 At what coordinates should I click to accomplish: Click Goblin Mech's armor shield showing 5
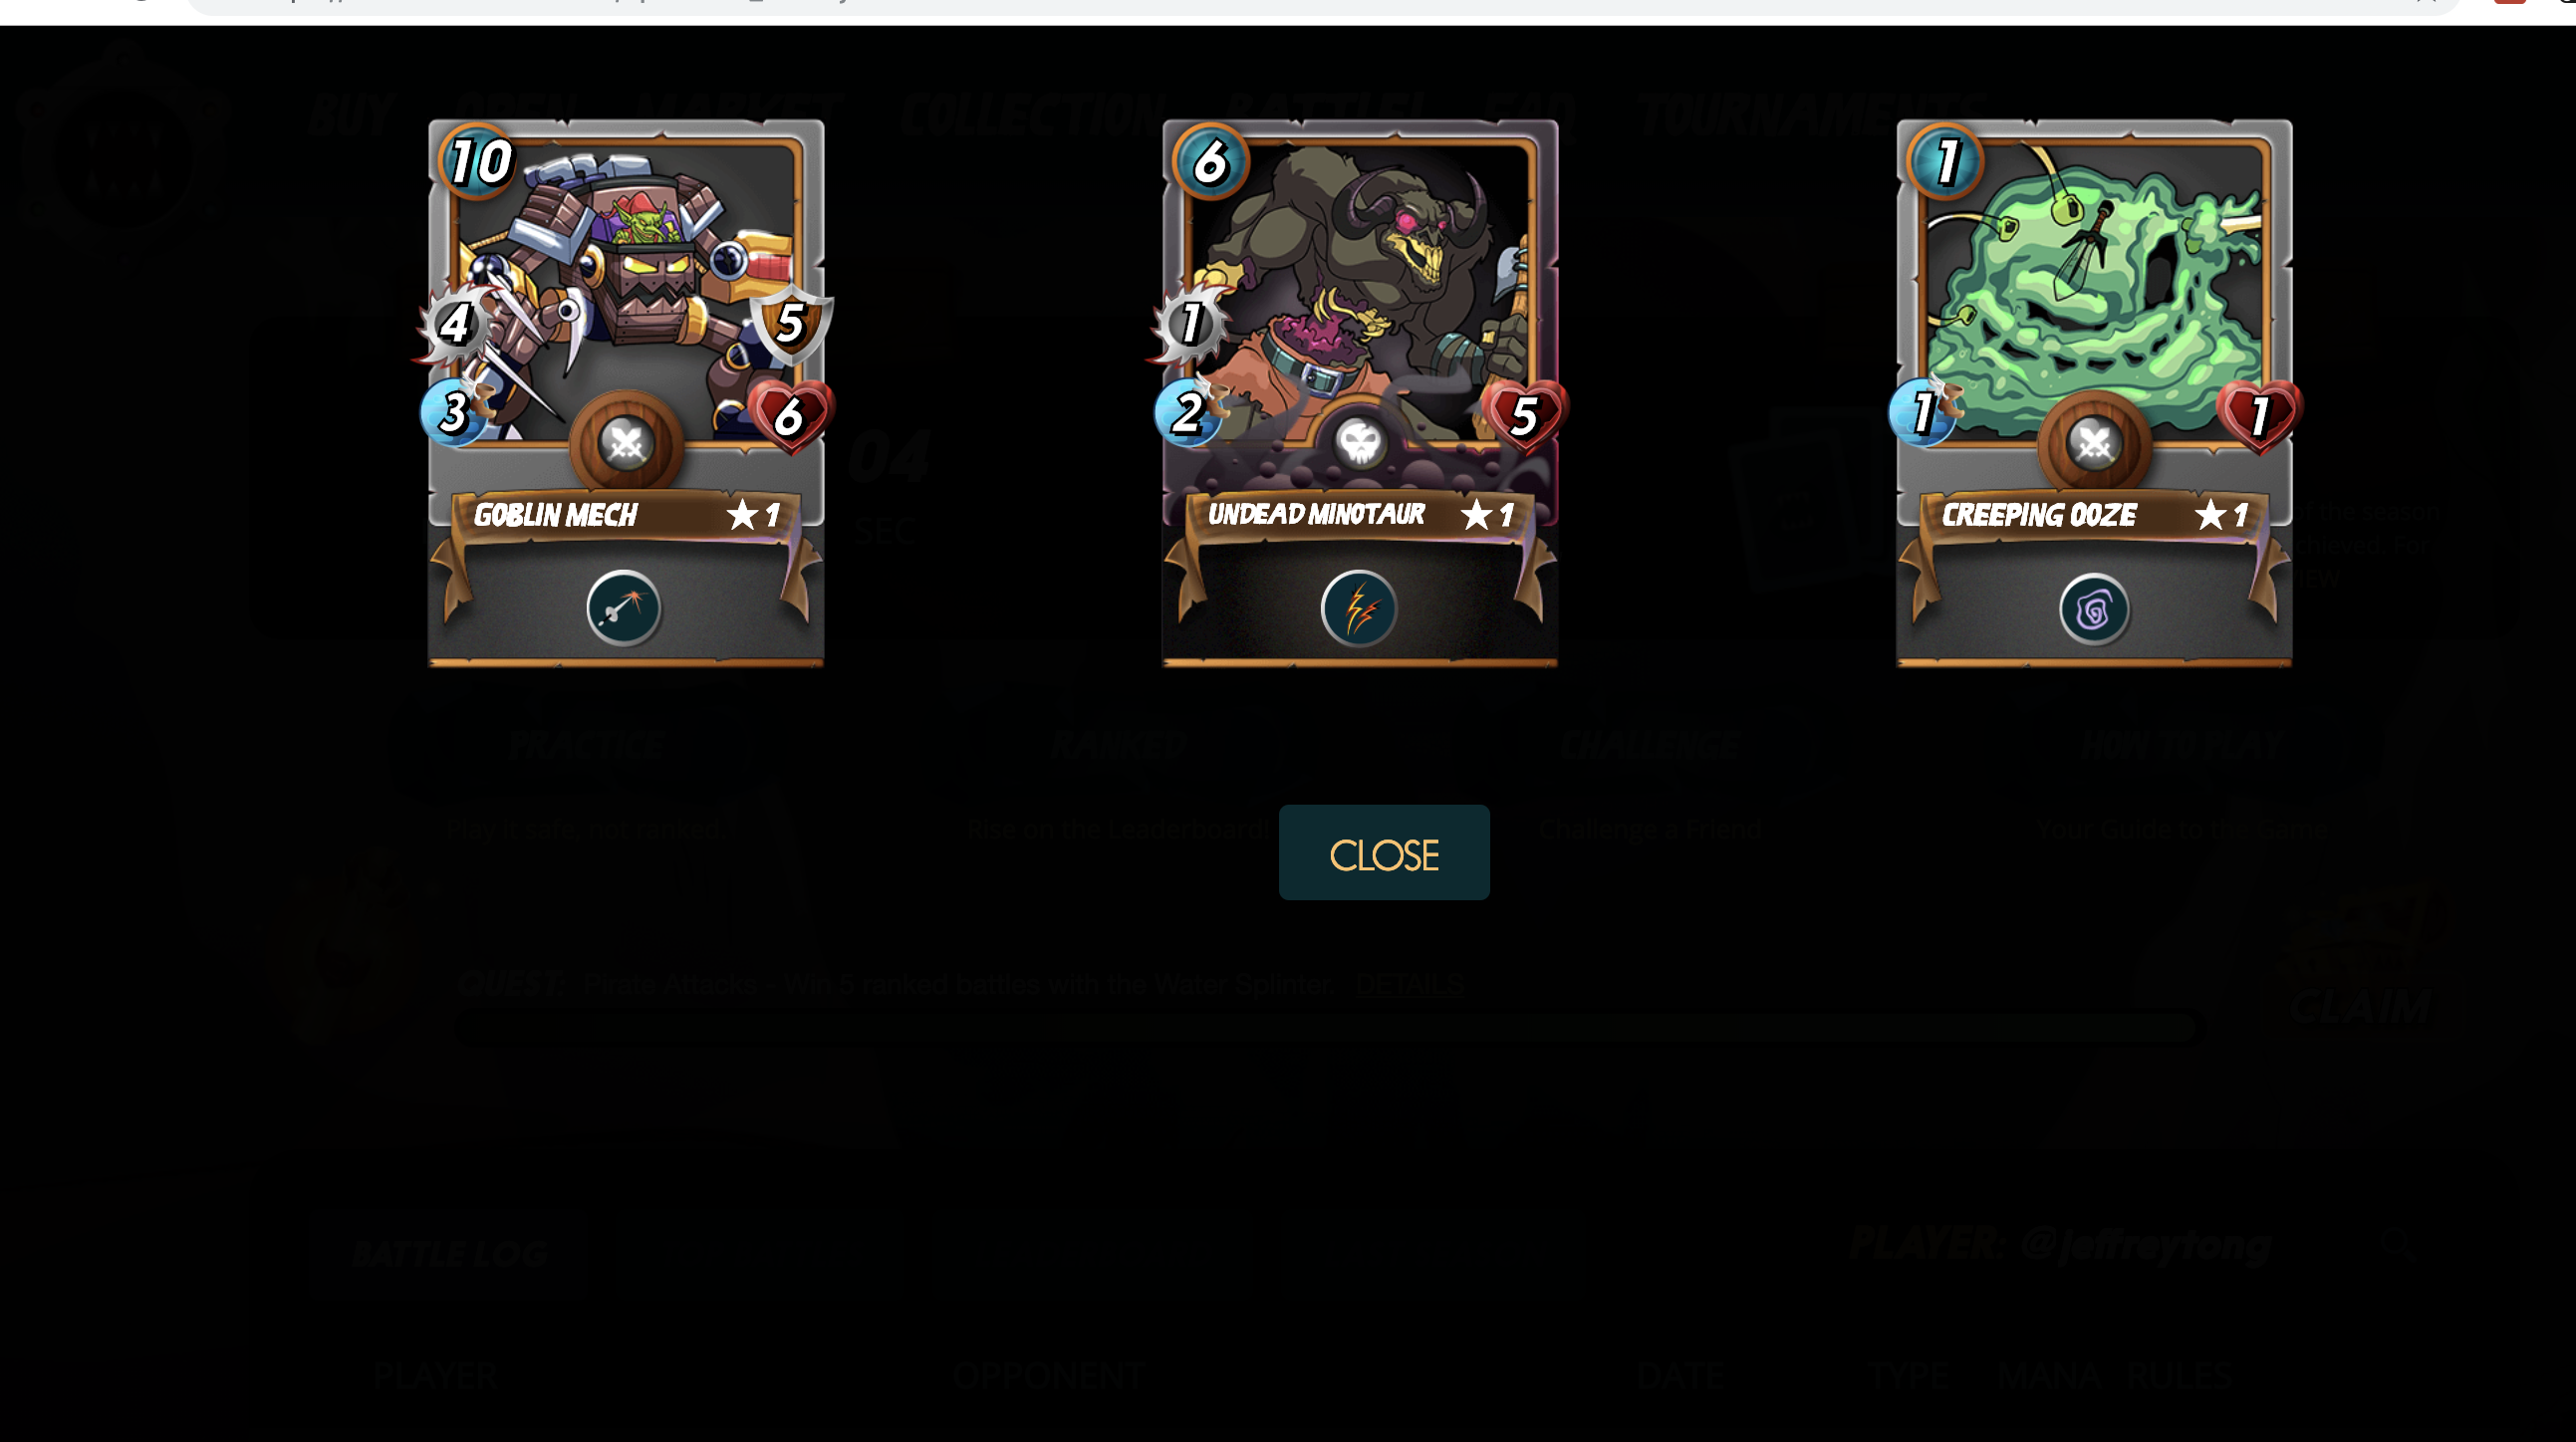(x=791, y=324)
